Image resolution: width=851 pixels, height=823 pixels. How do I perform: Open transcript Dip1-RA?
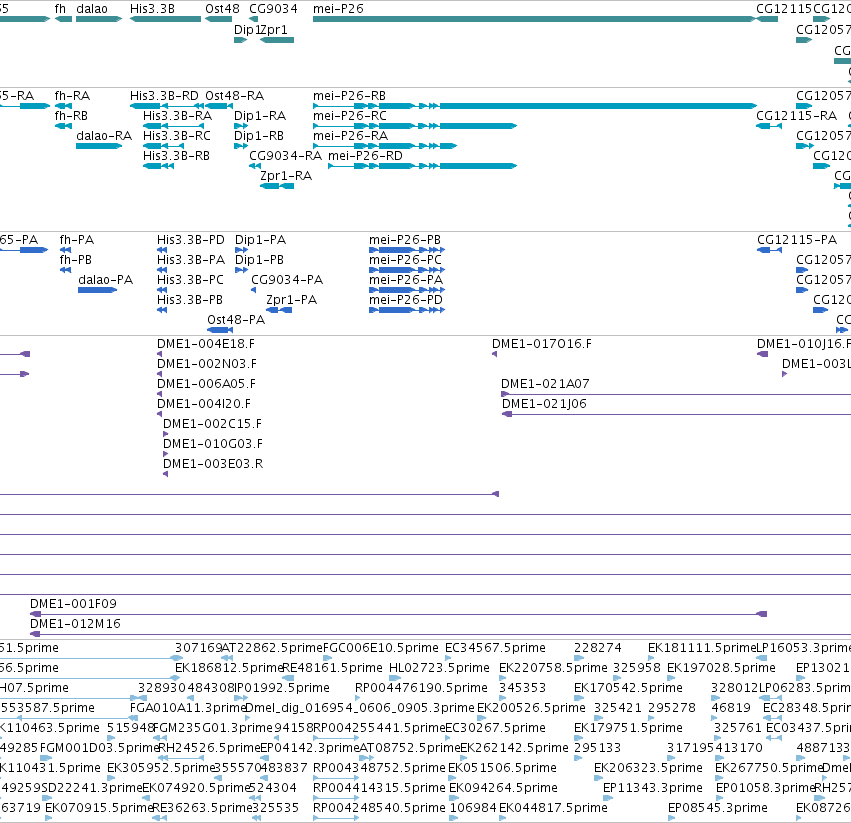click(260, 116)
